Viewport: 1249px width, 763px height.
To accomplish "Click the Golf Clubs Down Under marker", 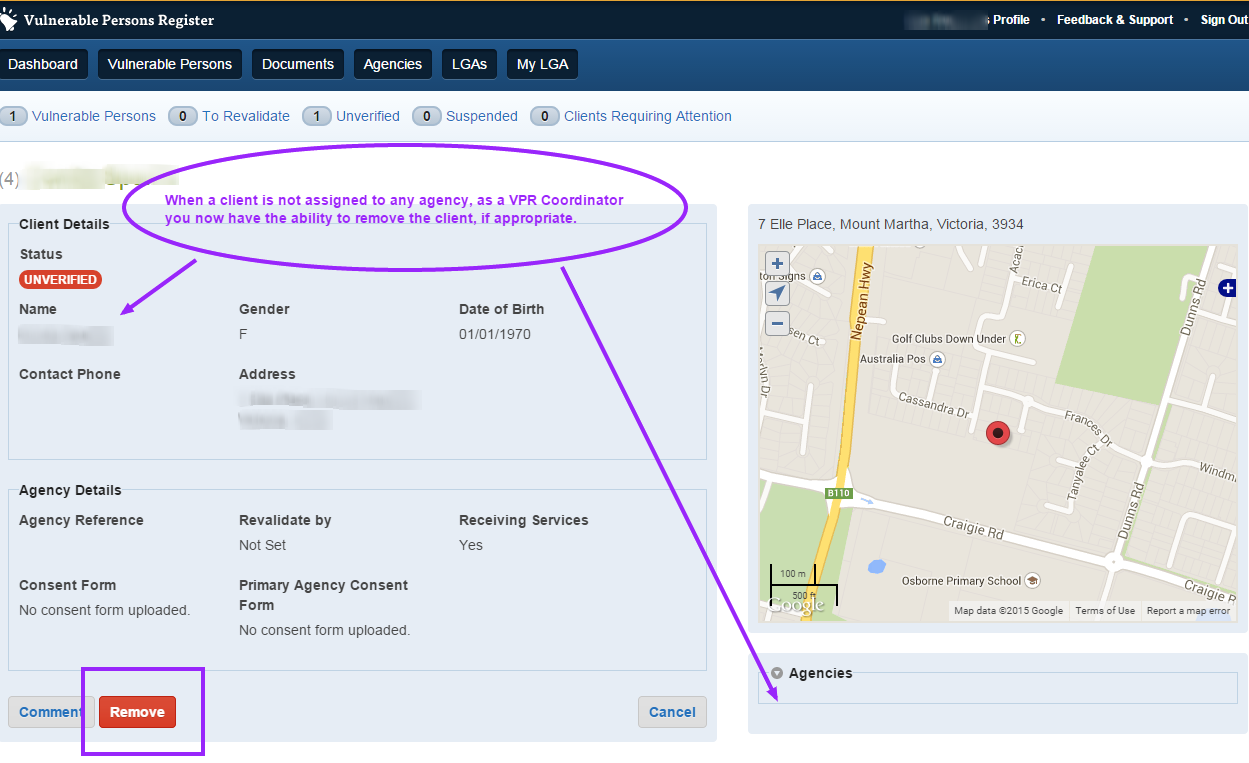I will click(x=1018, y=339).
